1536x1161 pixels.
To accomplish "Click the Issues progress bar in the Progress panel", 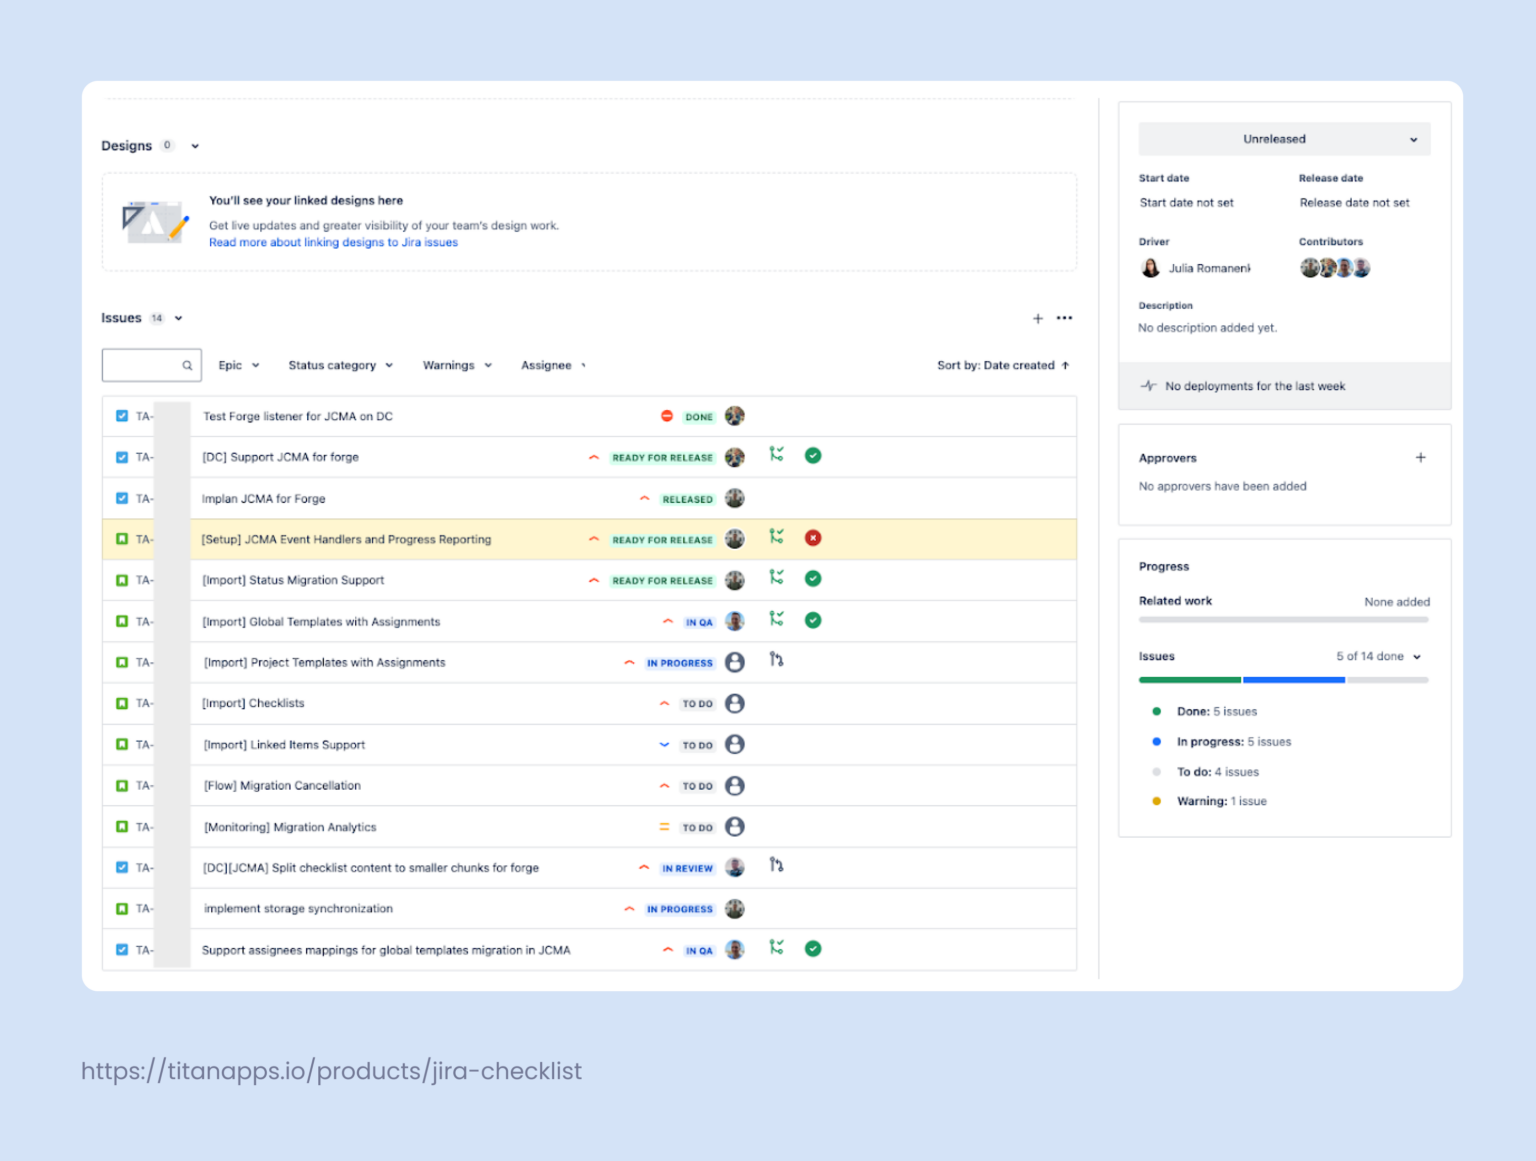I will [1283, 679].
